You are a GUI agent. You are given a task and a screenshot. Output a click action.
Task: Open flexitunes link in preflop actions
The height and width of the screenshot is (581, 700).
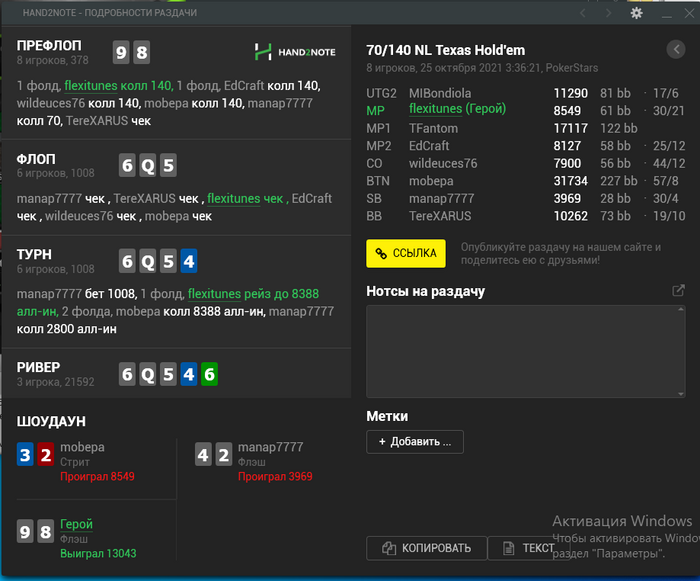(91, 85)
